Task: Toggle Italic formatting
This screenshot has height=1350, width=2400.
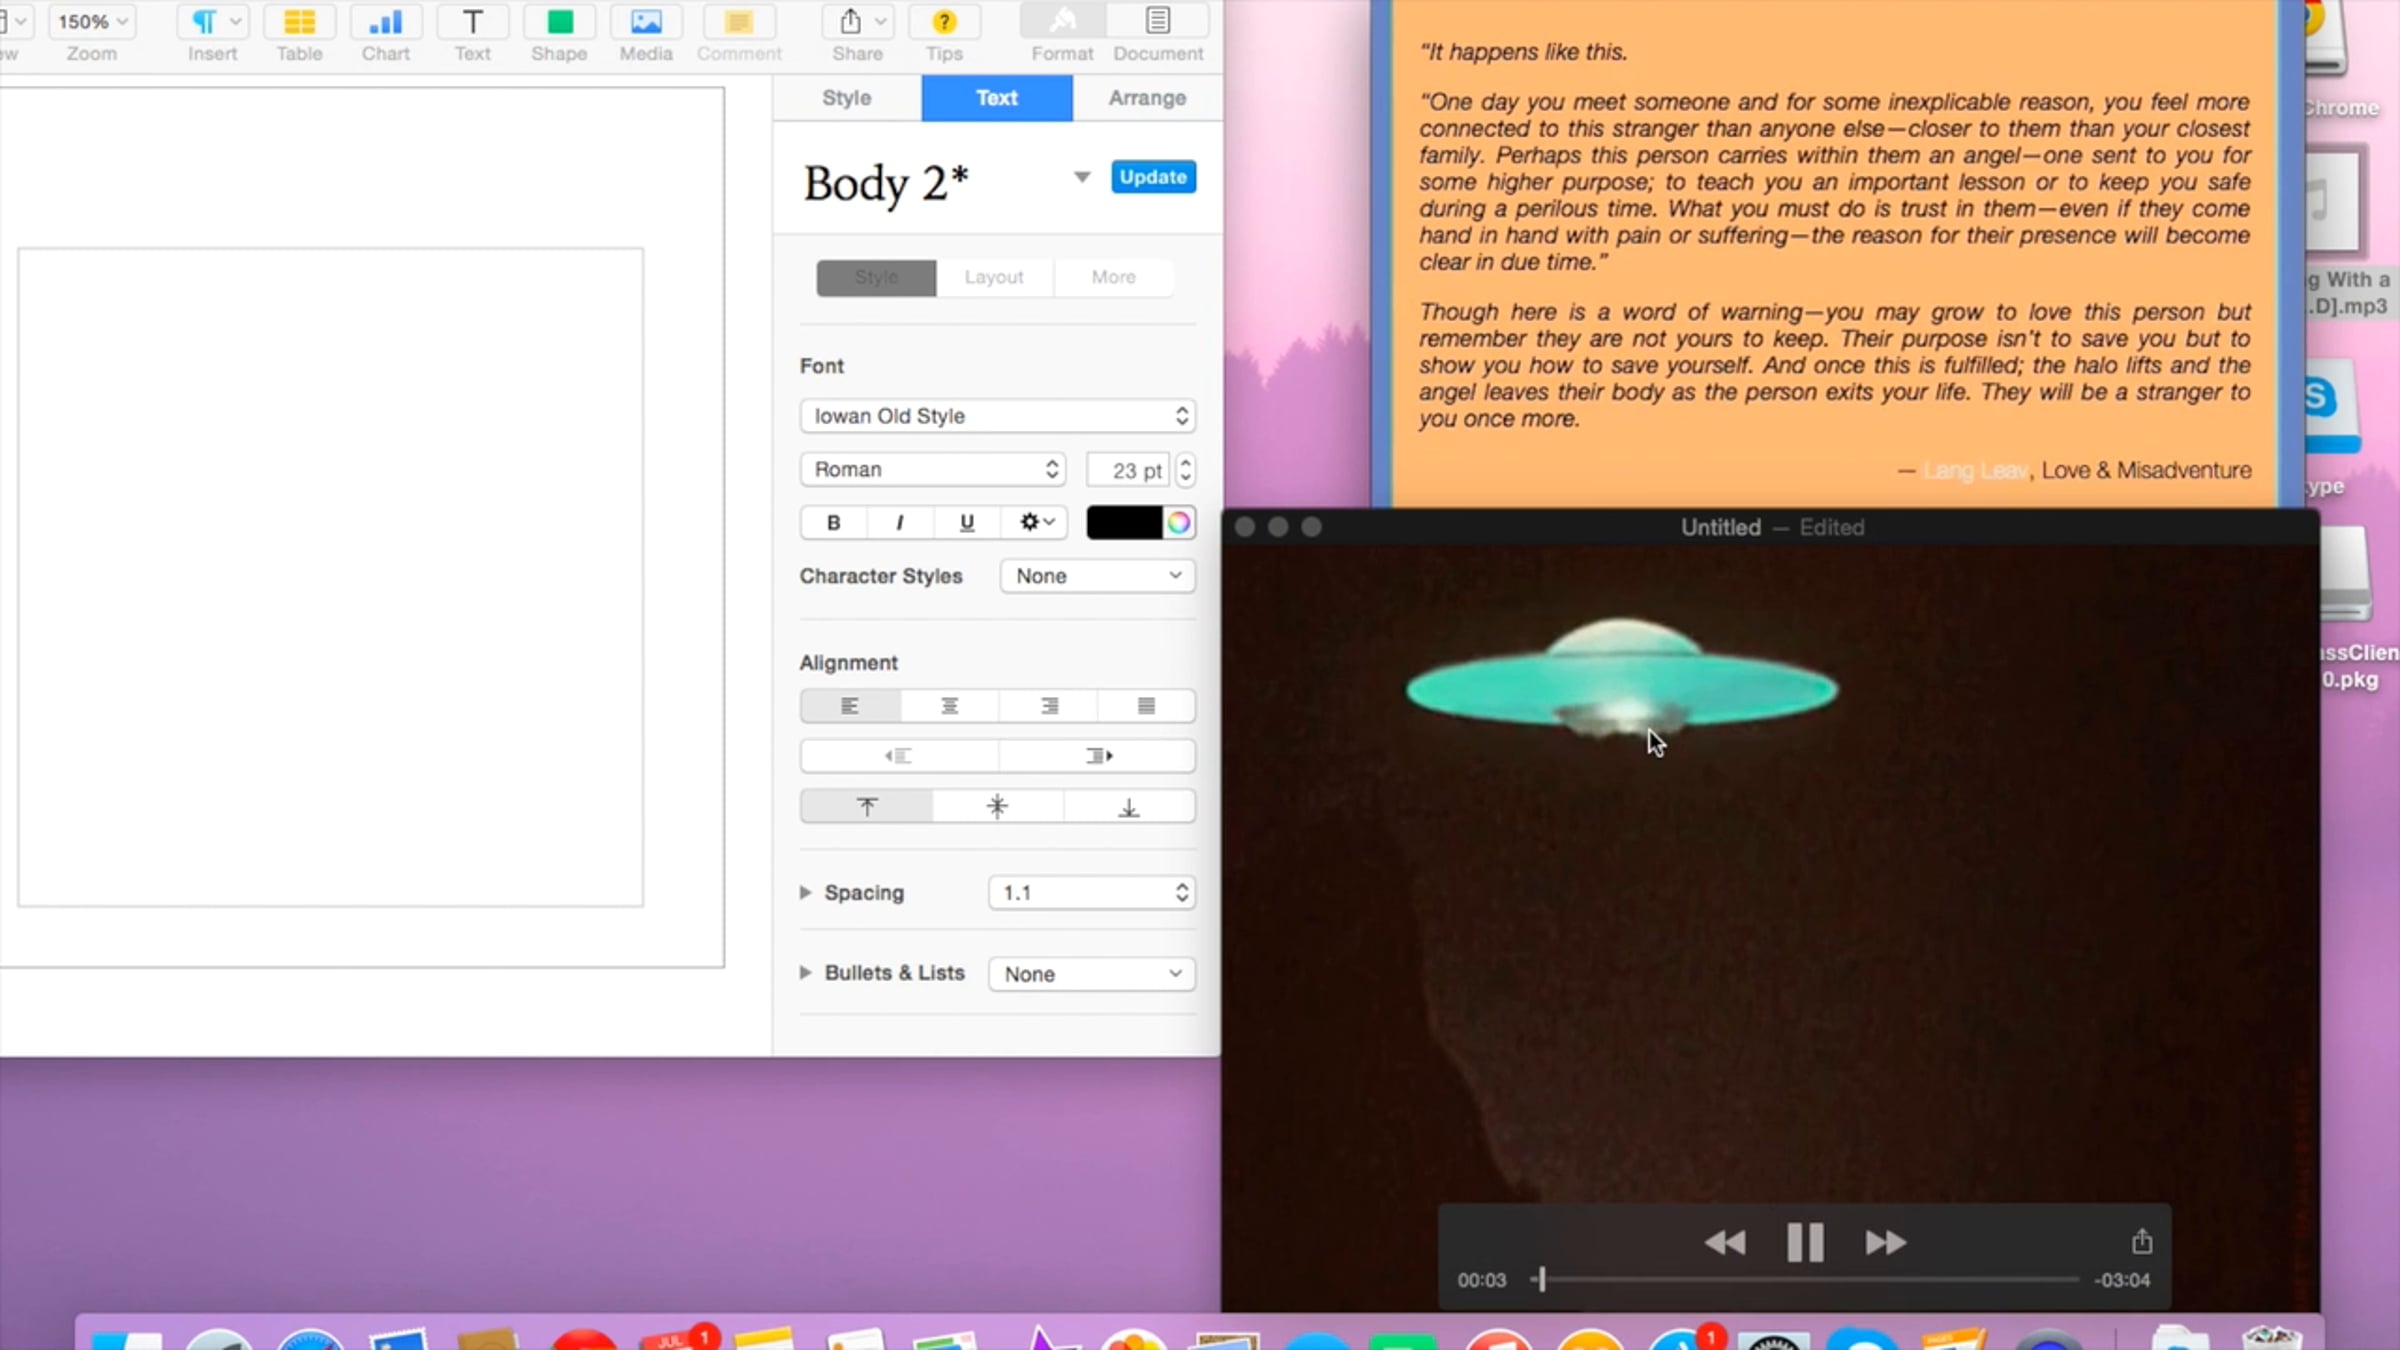Action: click(x=900, y=522)
